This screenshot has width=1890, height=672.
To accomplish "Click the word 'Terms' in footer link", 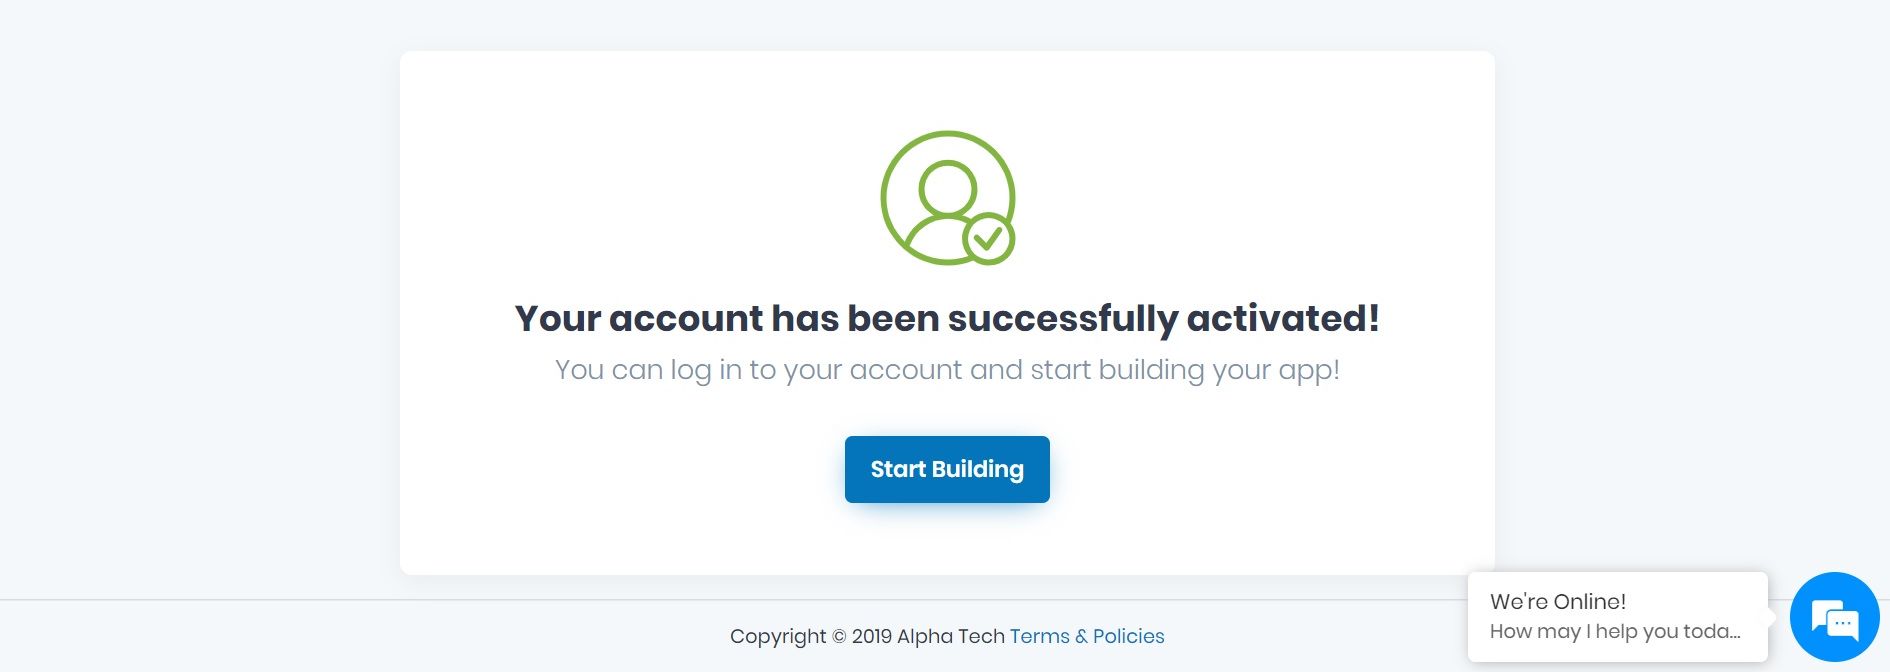I will point(1040,637).
